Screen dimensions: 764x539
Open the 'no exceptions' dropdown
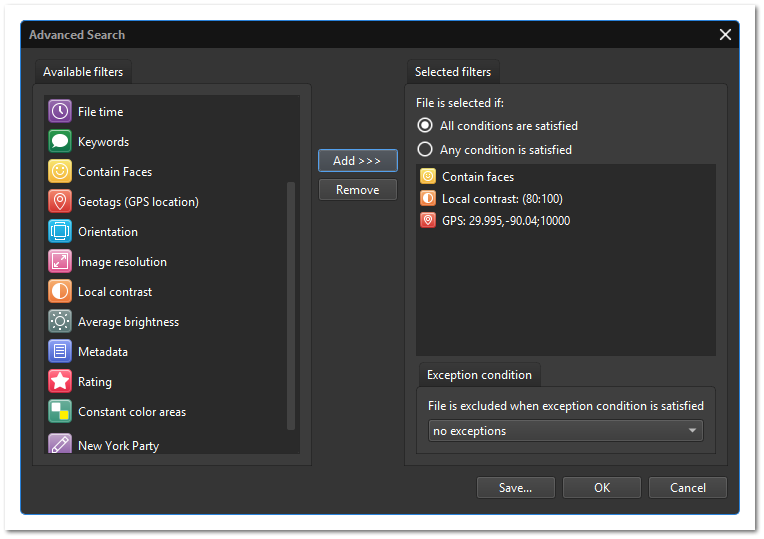566,431
